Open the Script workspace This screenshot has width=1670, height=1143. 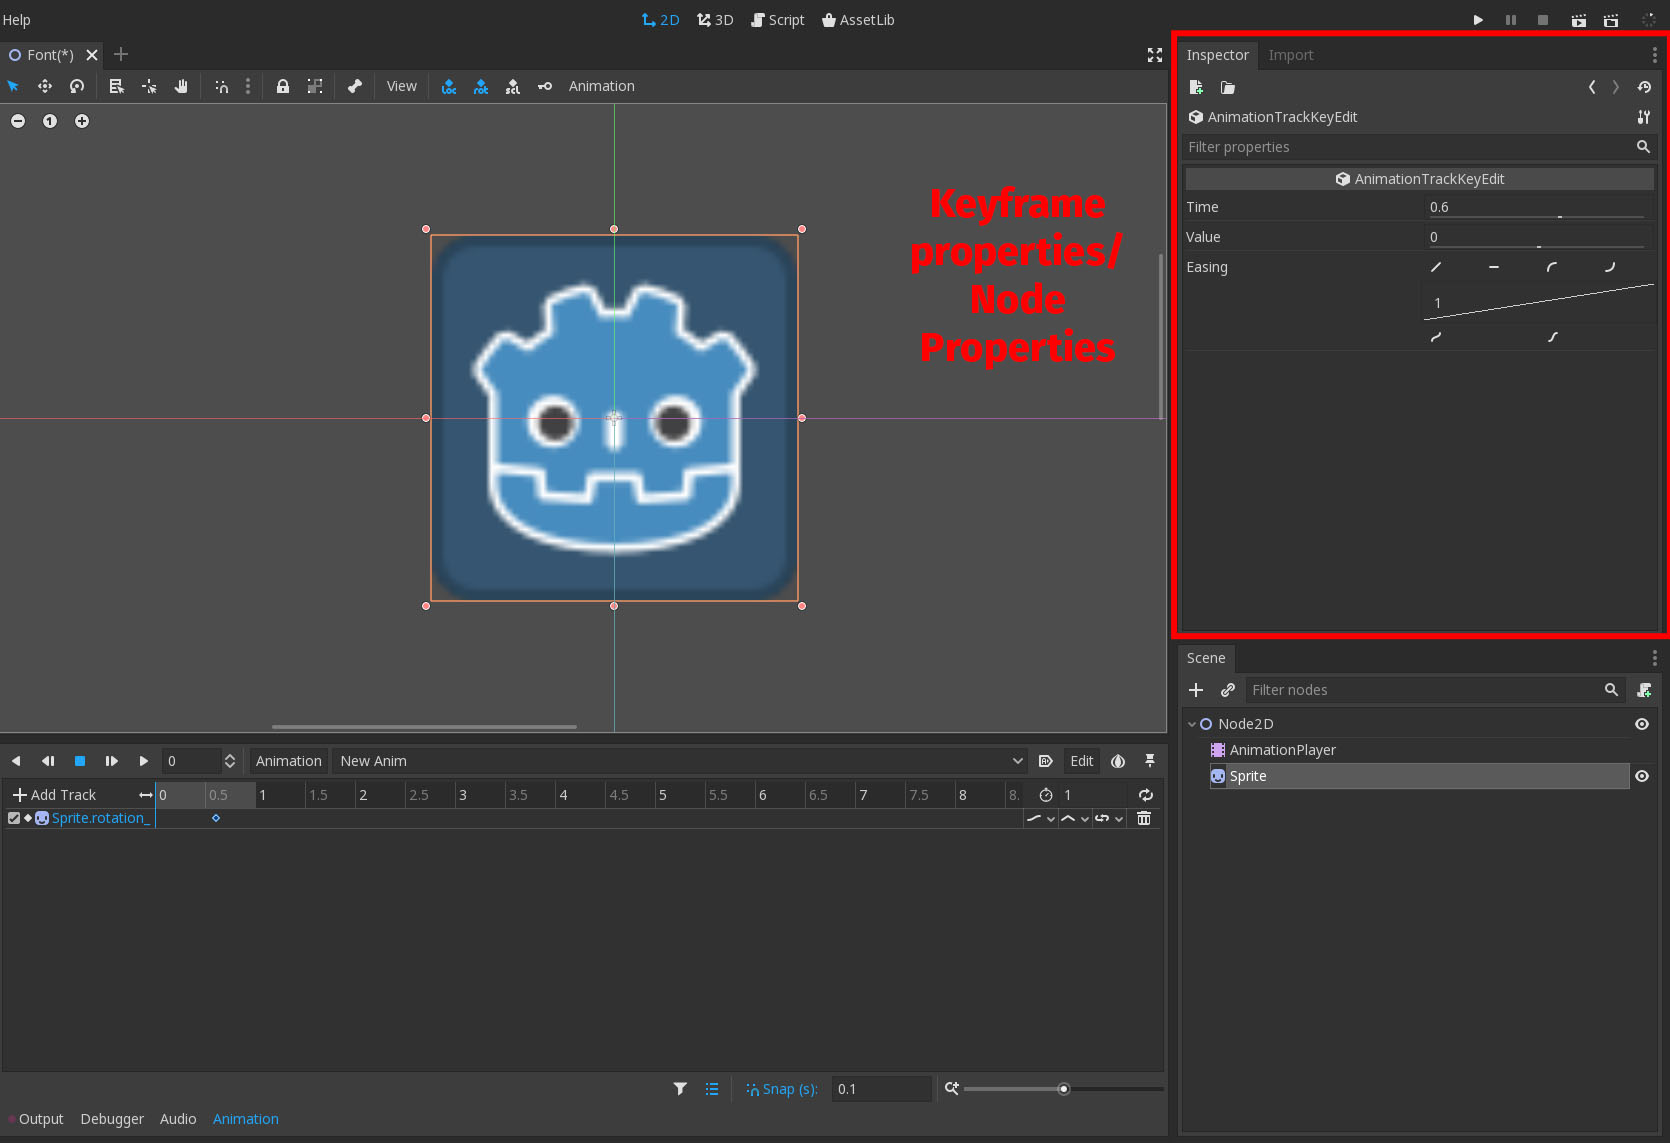pos(777,20)
